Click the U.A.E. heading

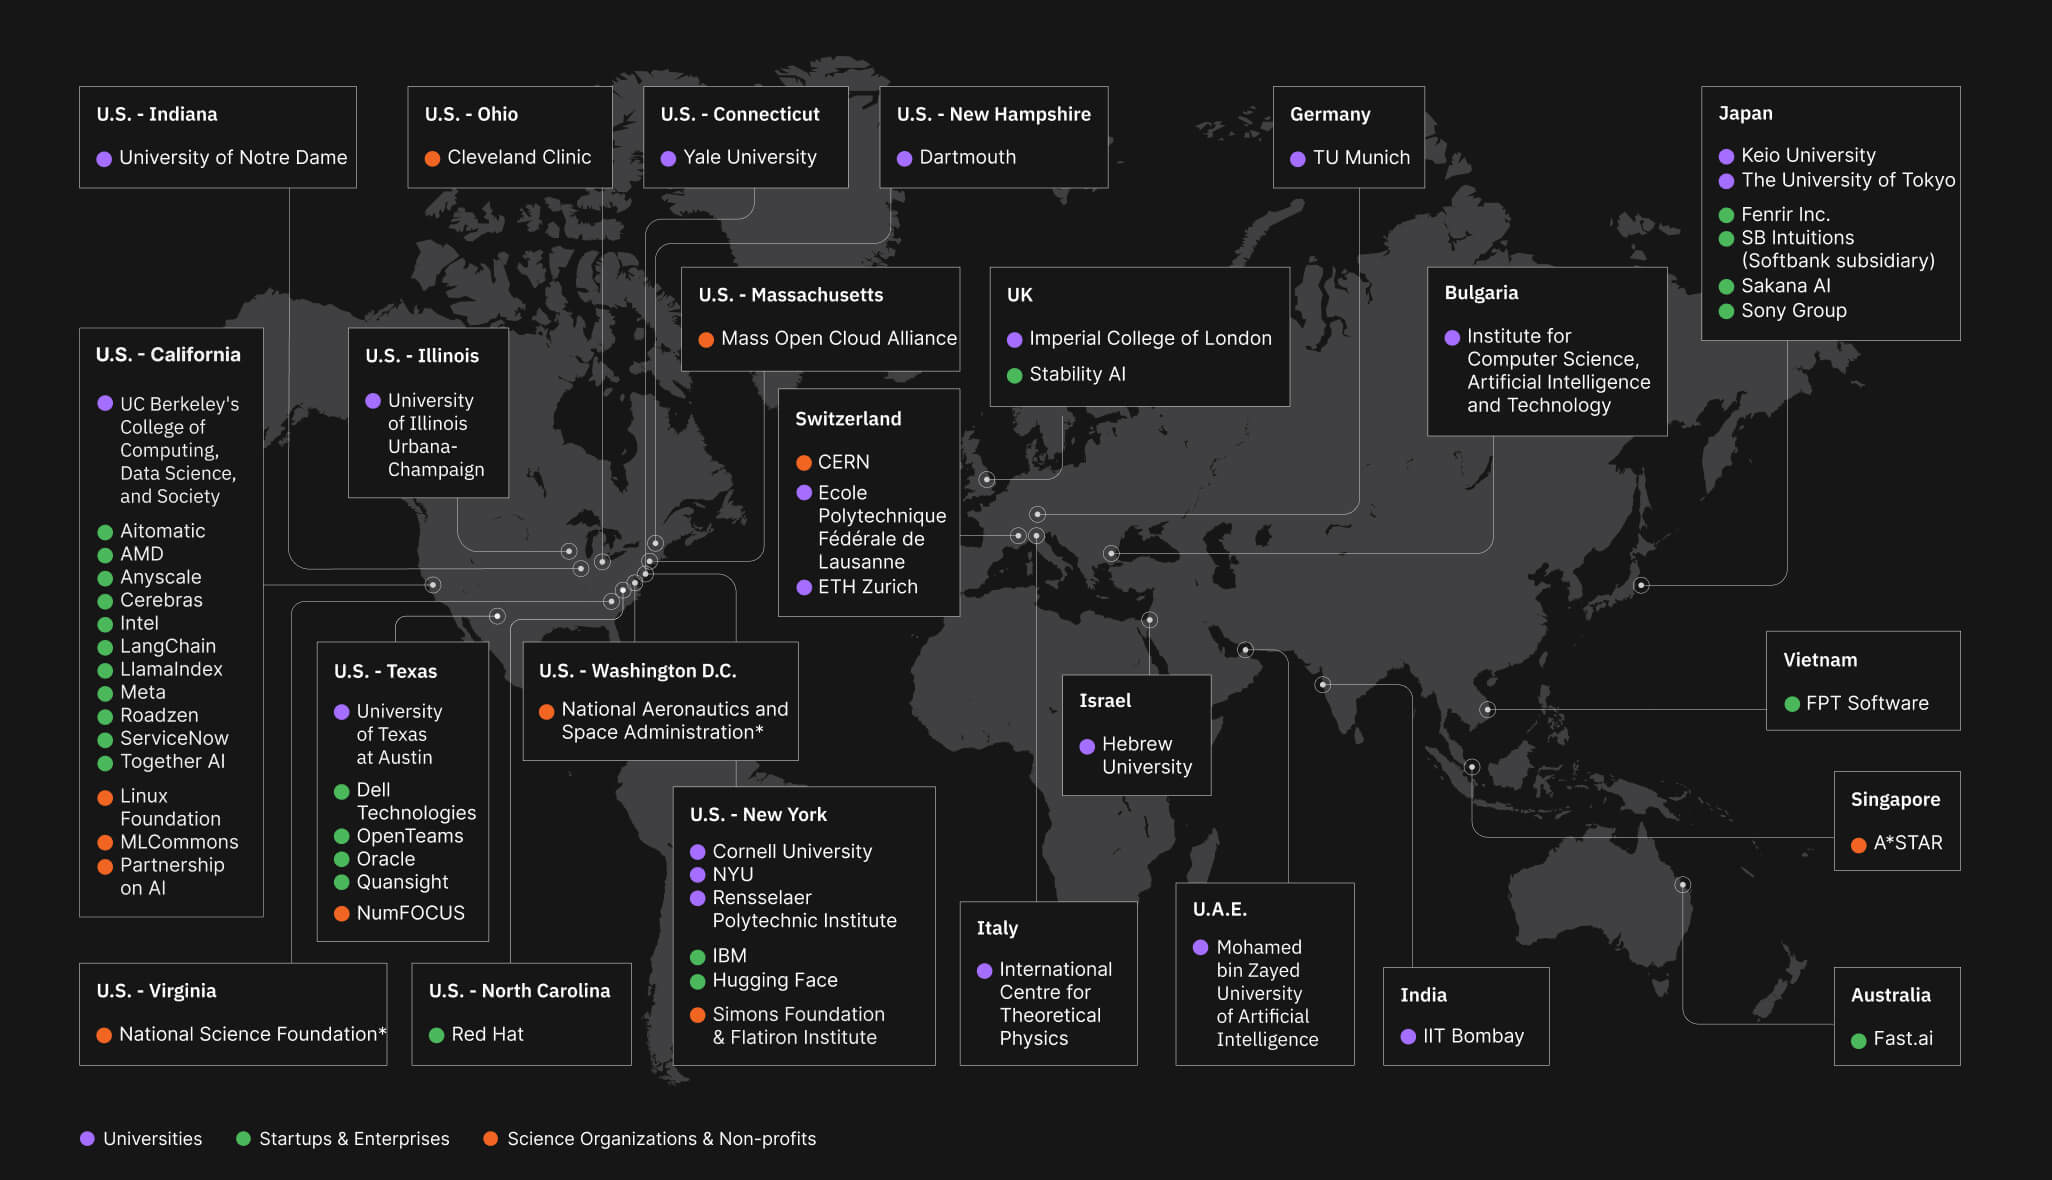pyautogui.click(x=1220, y=909)
